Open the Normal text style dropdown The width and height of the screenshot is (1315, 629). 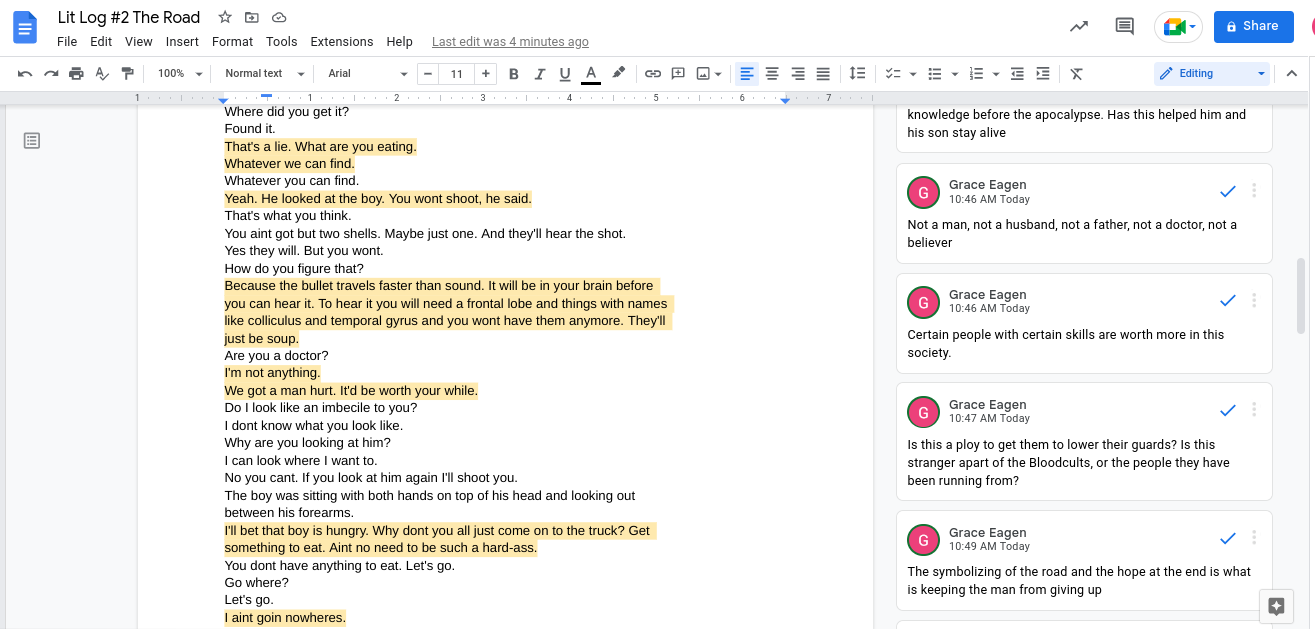click(261, 74)
